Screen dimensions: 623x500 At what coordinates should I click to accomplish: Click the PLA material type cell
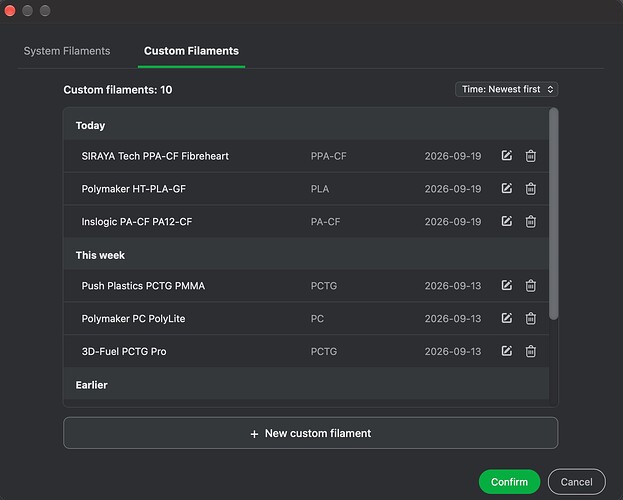[320, 189]
